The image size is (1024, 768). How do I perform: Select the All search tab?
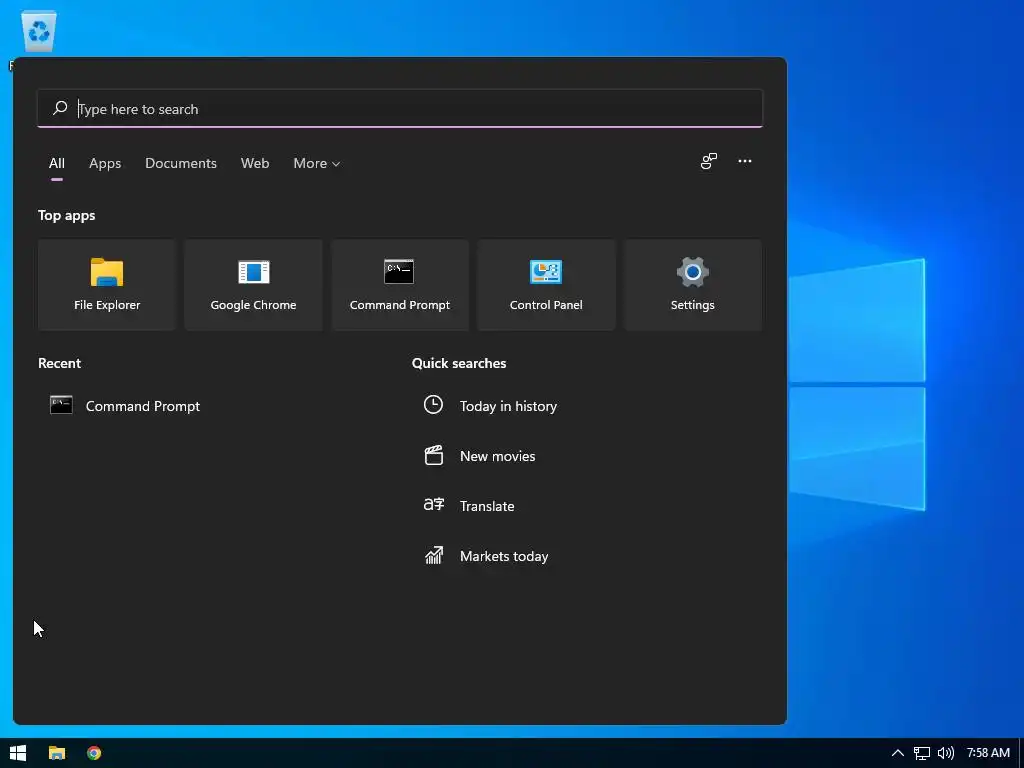tap(57, 163)
